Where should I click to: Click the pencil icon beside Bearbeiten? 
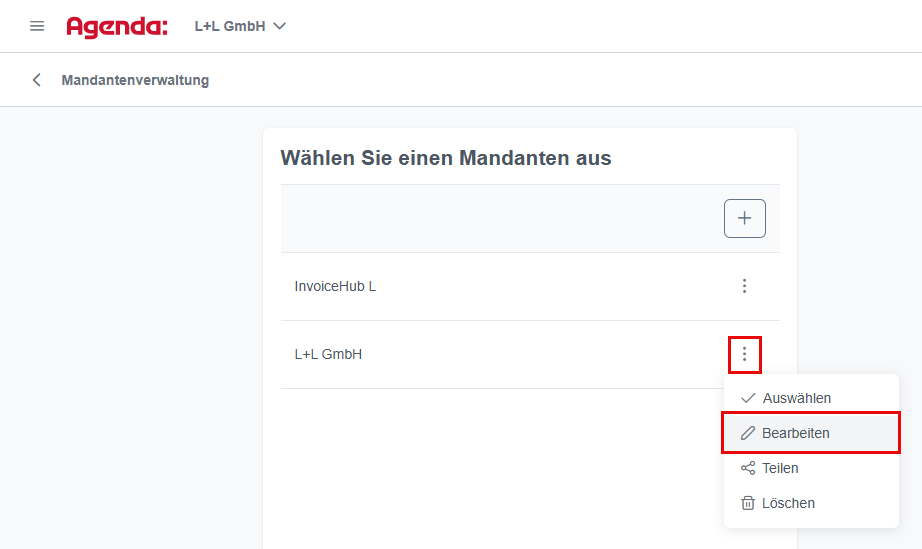[x=747, y=433]
